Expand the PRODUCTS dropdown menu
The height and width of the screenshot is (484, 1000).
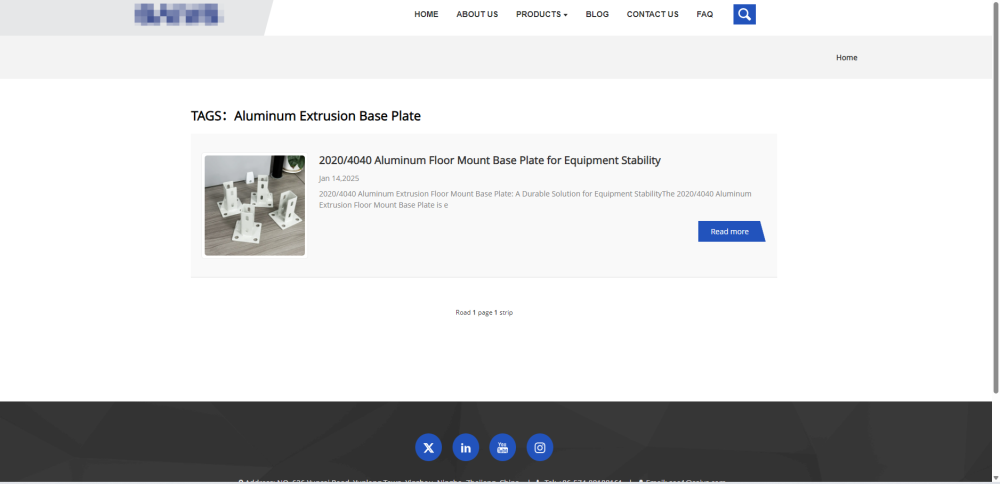click(x=541, y=14)
